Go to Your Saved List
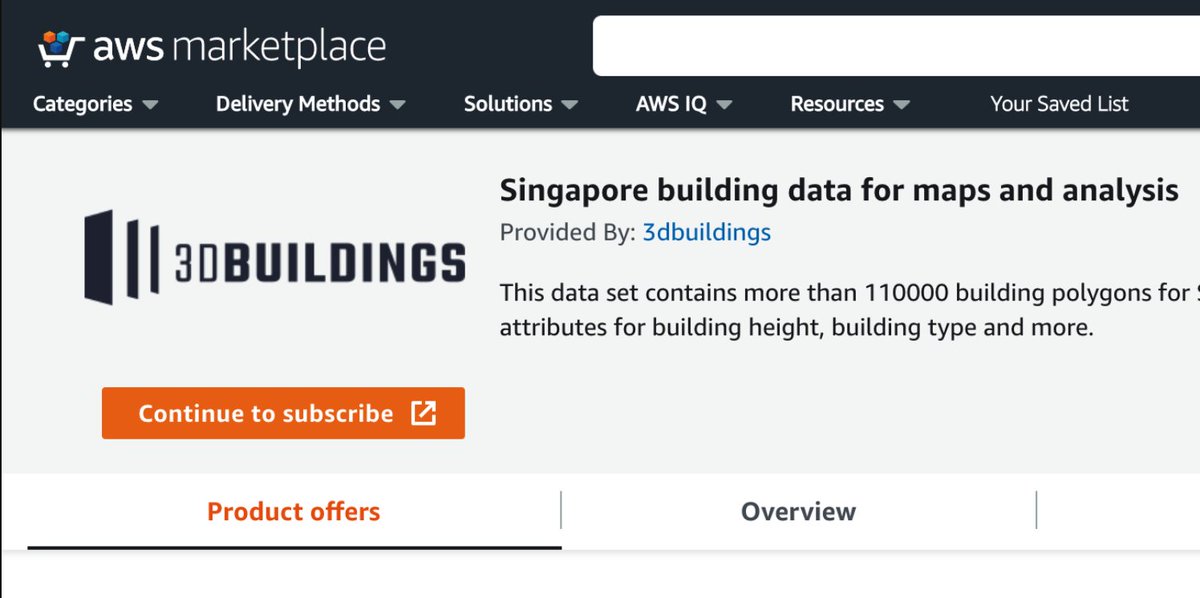1200x598 pixels. pos(1059,104)
